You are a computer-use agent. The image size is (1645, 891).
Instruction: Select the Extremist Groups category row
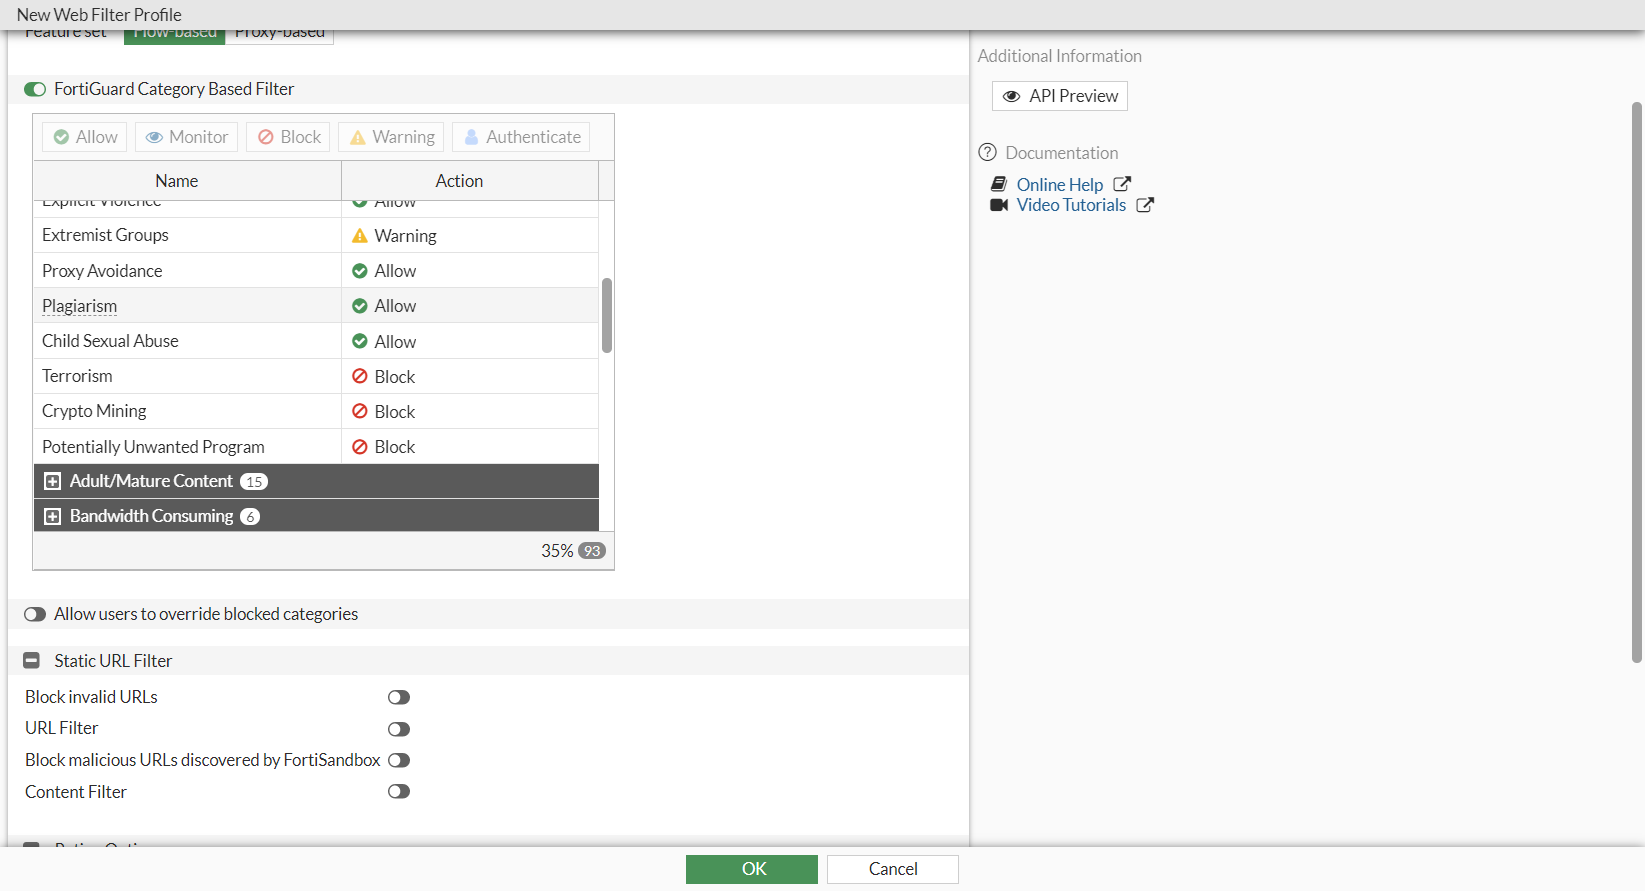[x=316, y=236]
